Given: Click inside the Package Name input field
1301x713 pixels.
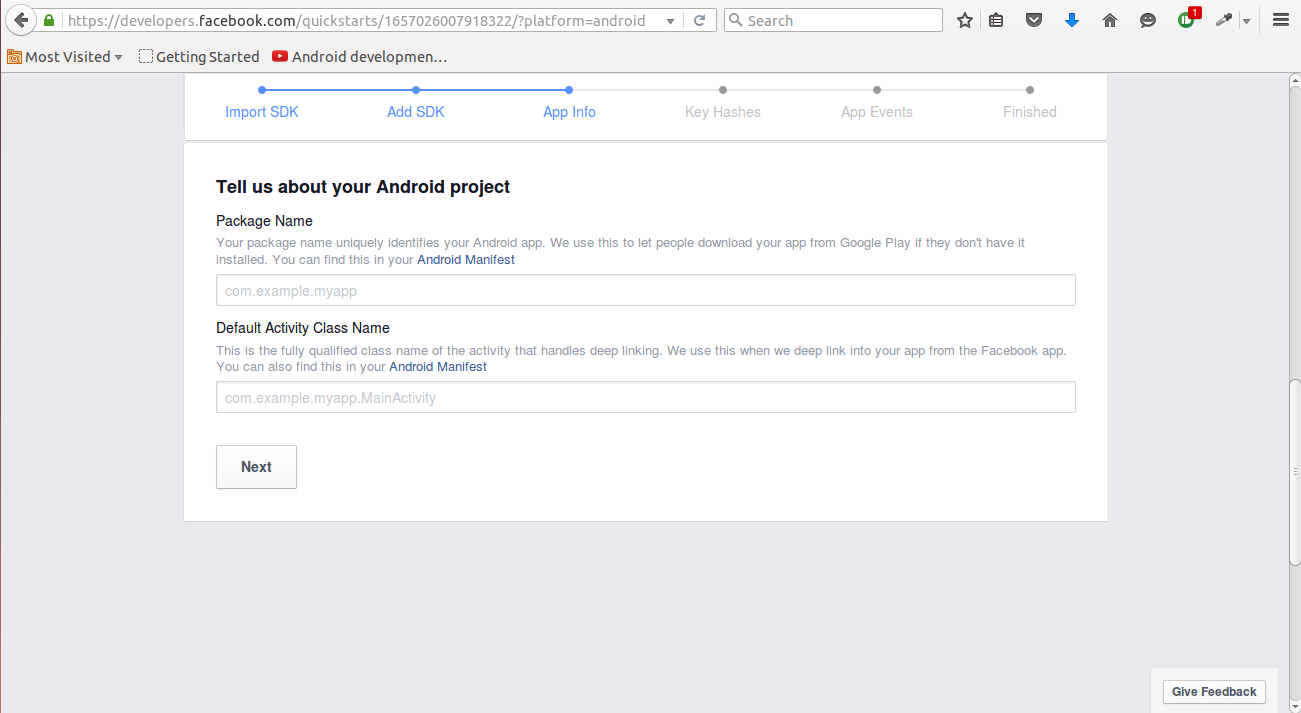Looking at the screenshot, I should click(x=645, y=290).
